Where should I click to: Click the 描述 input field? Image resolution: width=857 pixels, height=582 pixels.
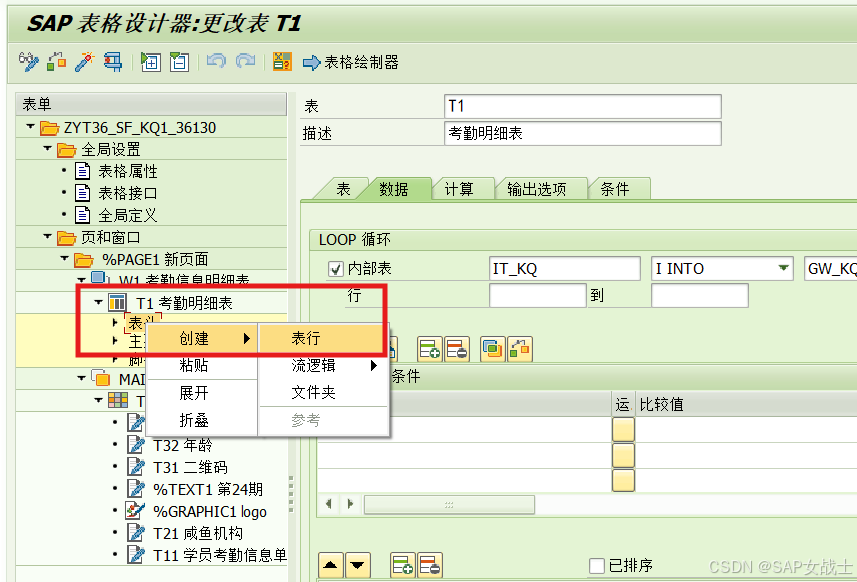[583, 133]
